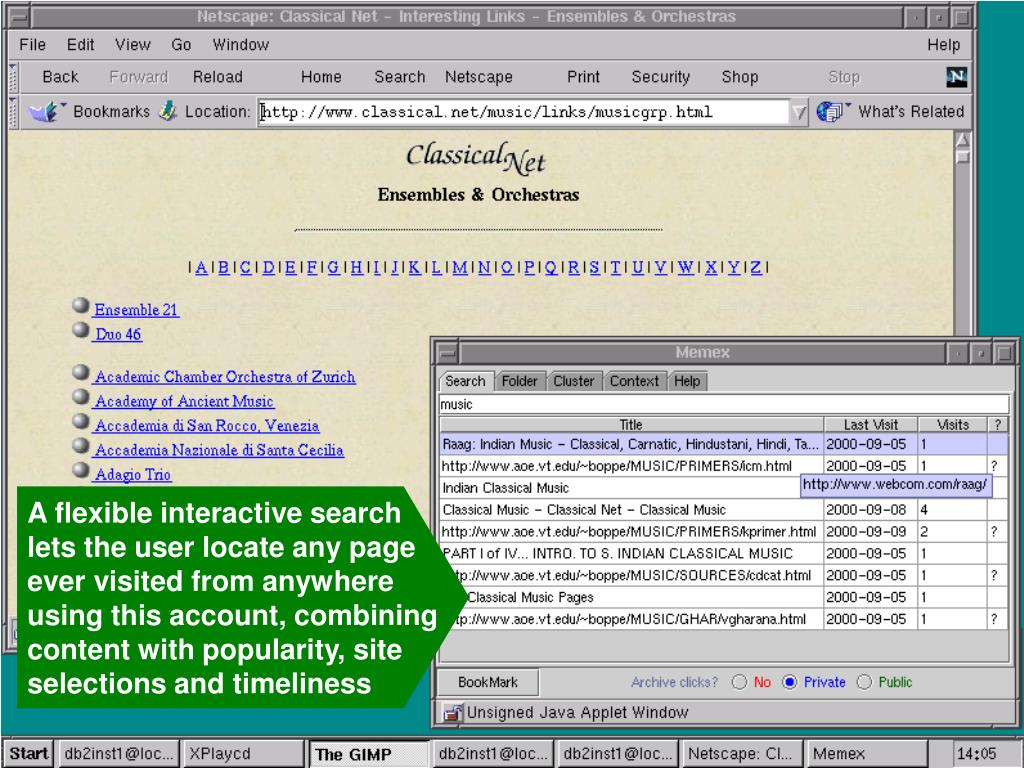
Task: Sort results by Title column header
Action: click(x=631, y=424)
